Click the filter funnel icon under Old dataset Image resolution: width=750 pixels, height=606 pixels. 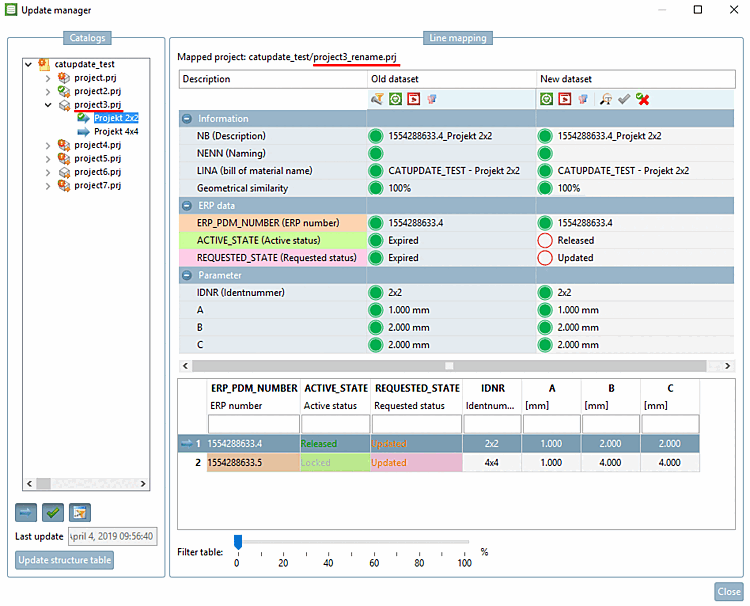point(377,99)
